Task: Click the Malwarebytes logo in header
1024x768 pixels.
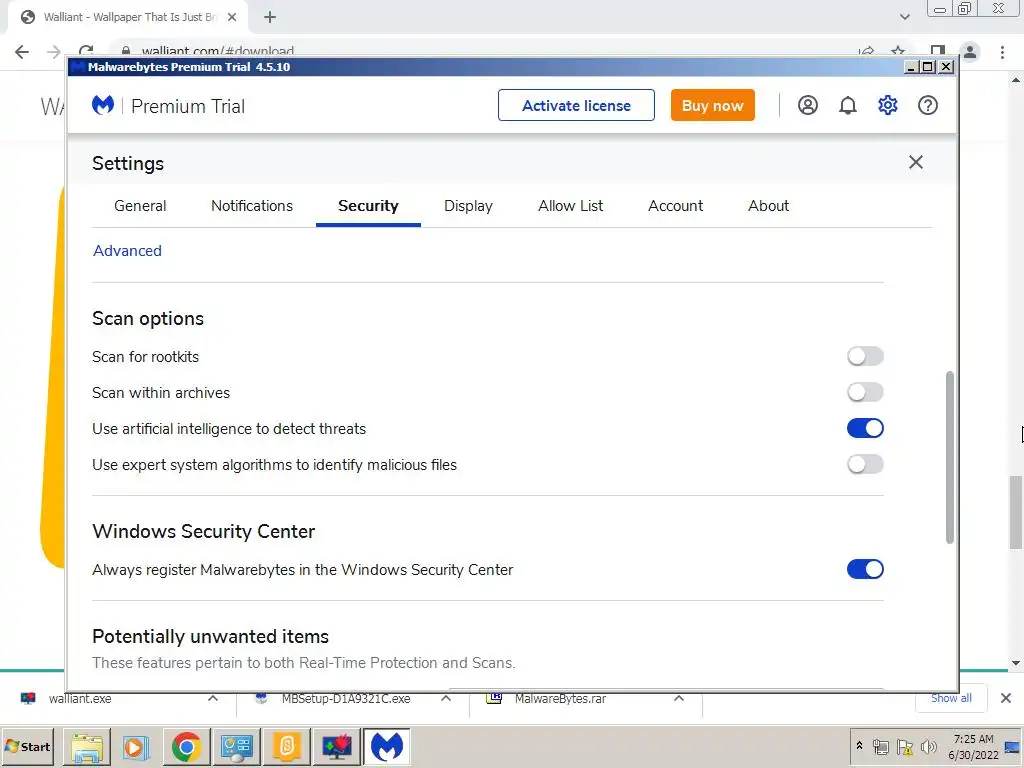Action: tap(103, 105)
